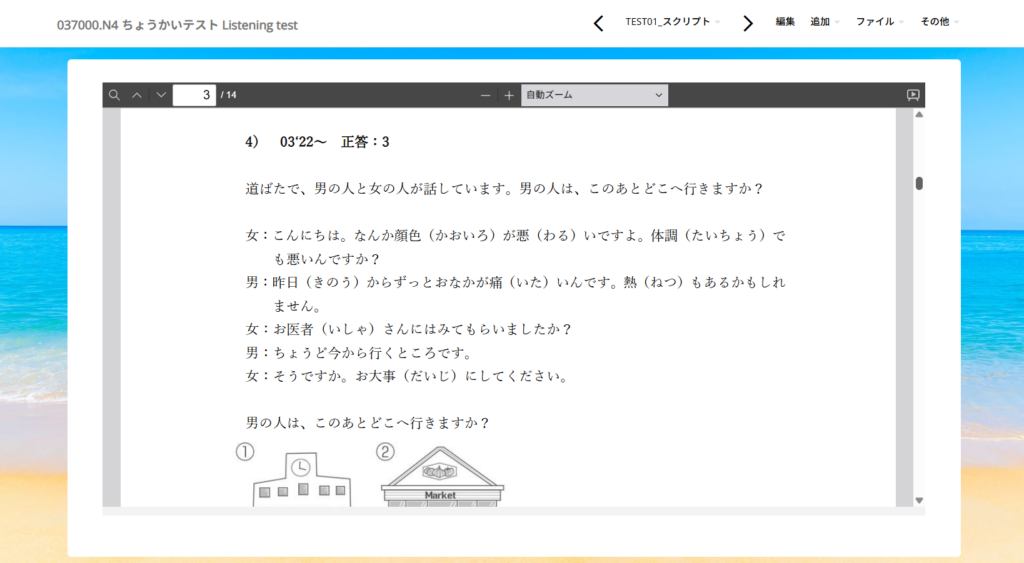The height and width of the screenshot is (563, 1024).
Task: Open the 037000.N4 Listening test title link
Action: tap(177, 25)
